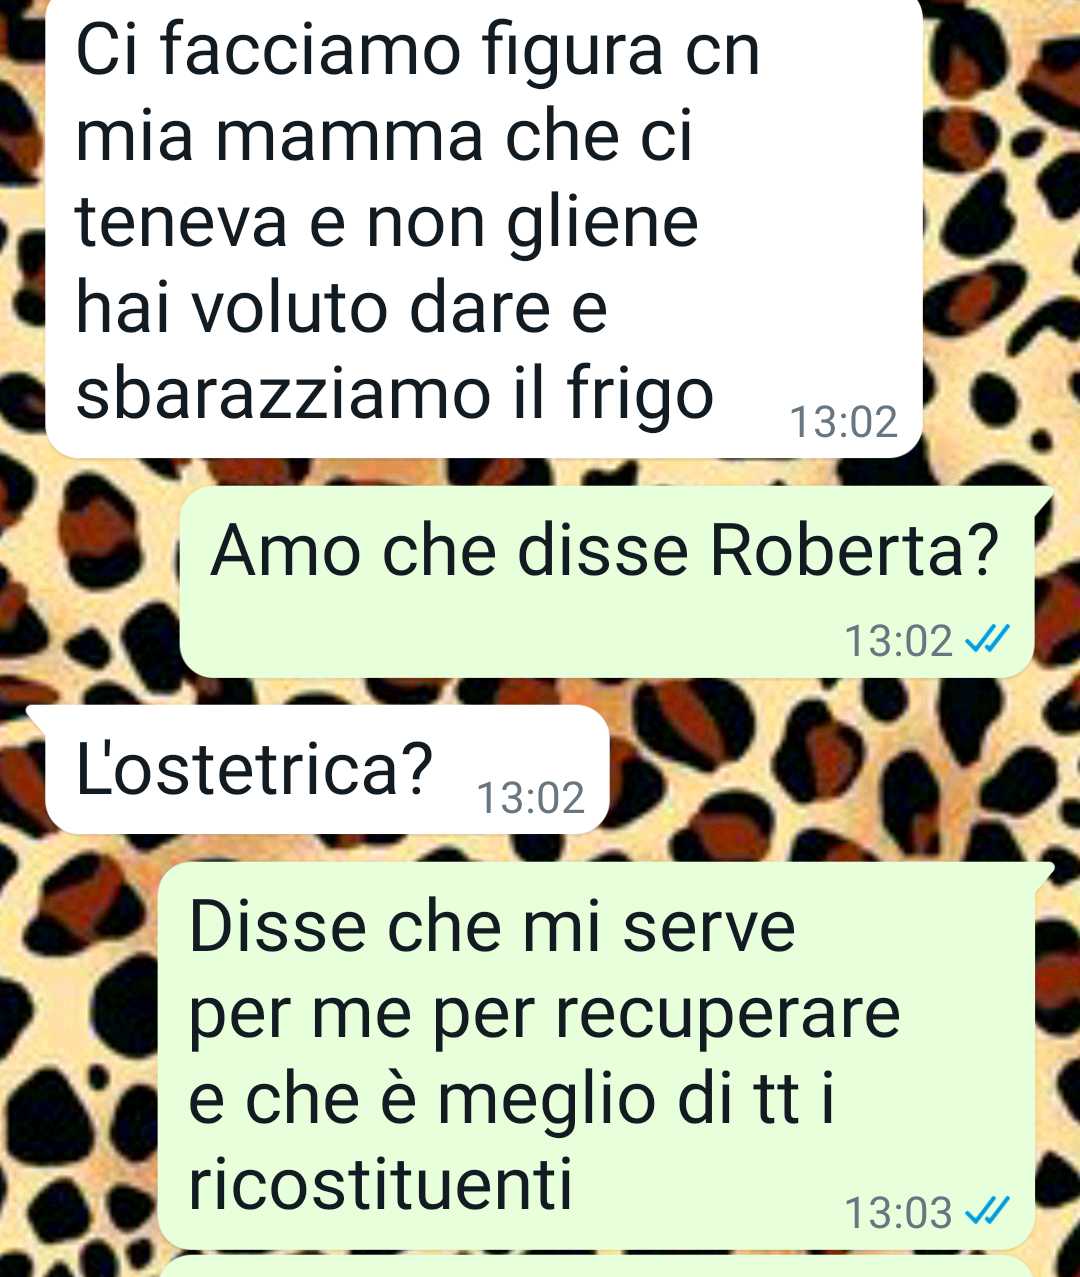The width and height of the screenshot is (1080, 1277).
Task: Tap the word "ricostituenti" in last message
Action: click(x=380, y=1184)
